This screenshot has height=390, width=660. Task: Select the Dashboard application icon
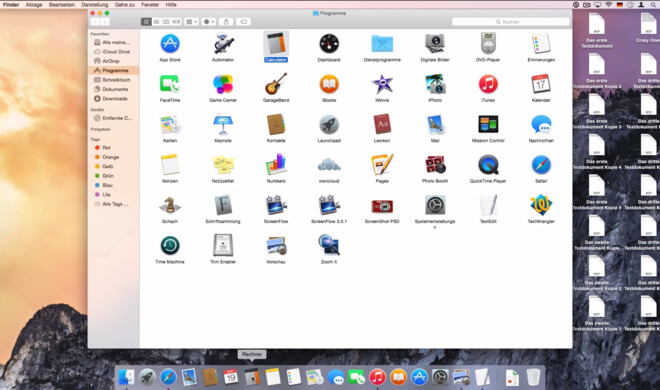[329, 44]
